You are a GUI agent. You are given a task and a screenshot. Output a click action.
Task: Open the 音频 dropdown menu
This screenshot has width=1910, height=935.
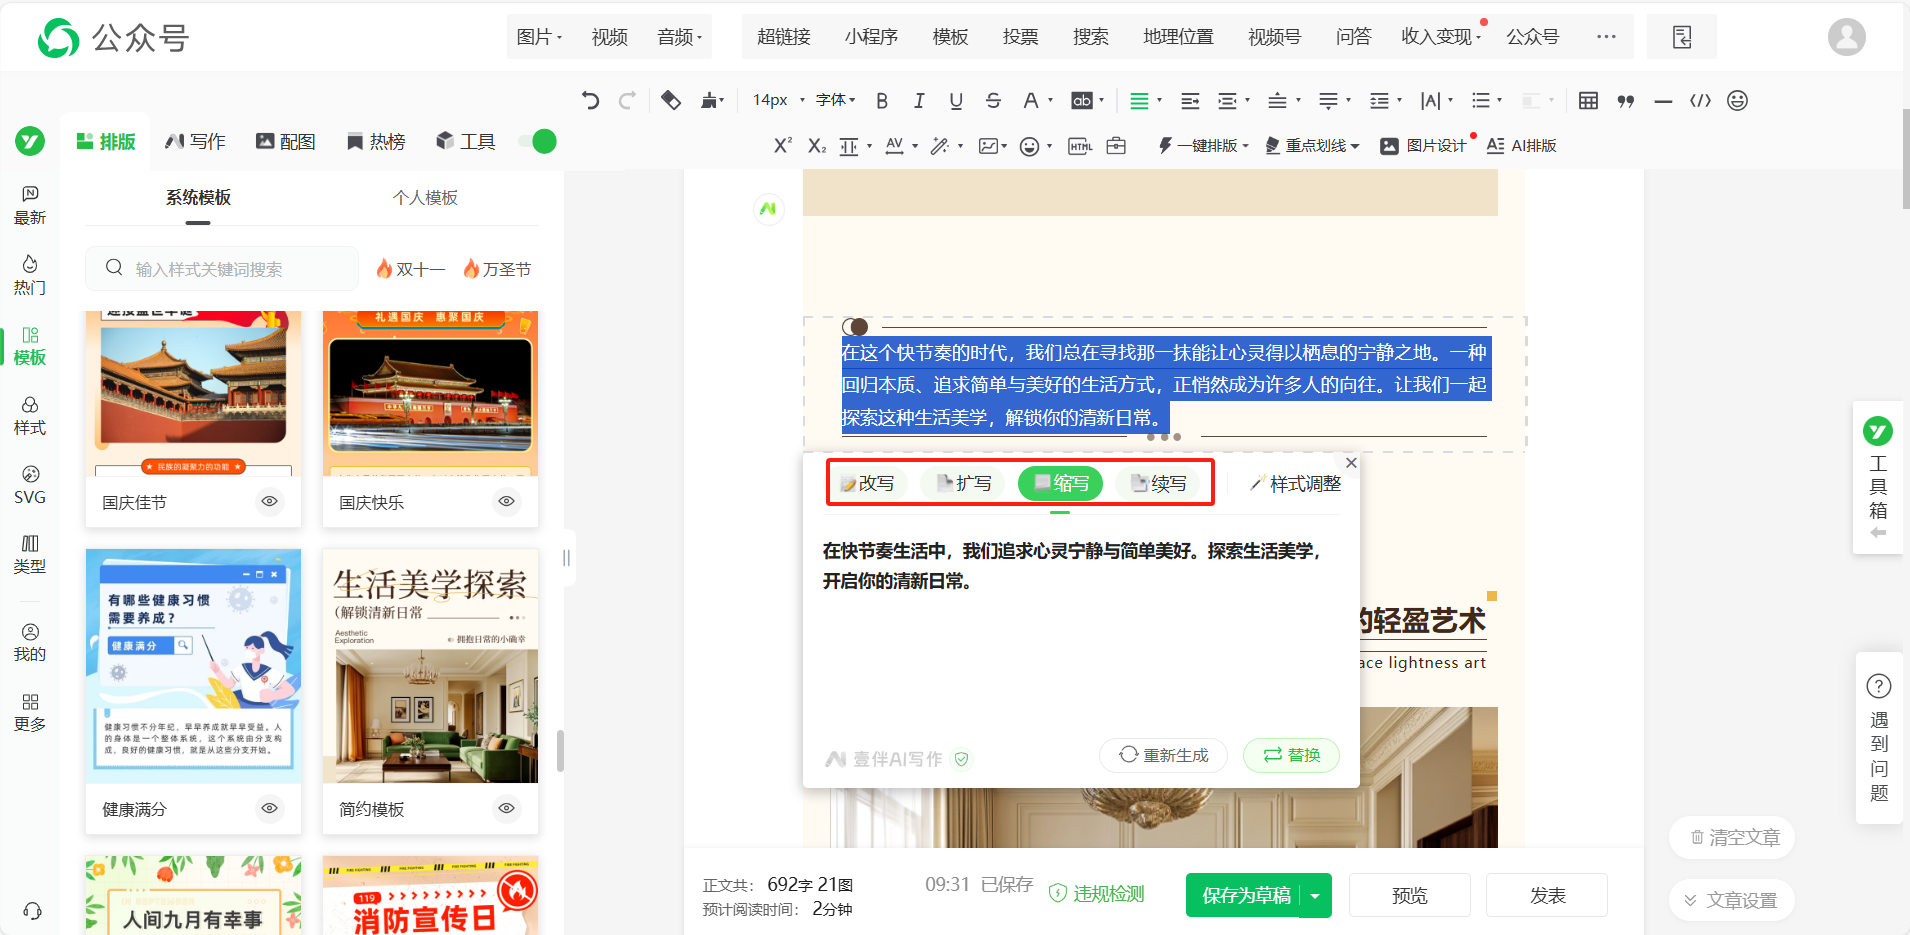[680, 37]
